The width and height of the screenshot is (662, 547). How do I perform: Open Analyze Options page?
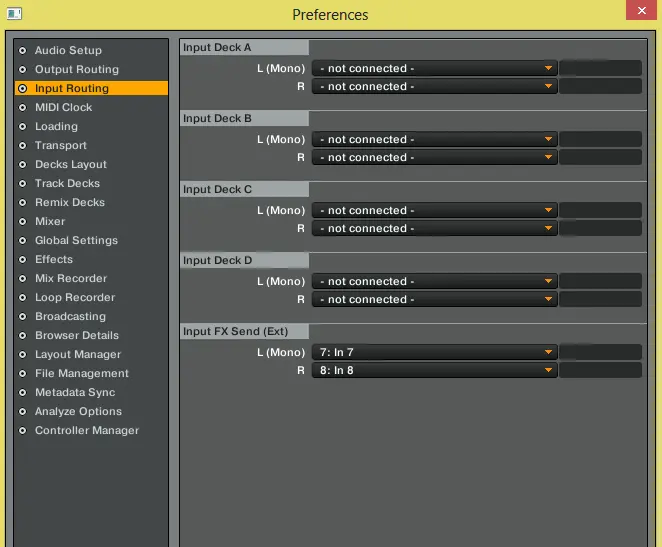[78, 411]
